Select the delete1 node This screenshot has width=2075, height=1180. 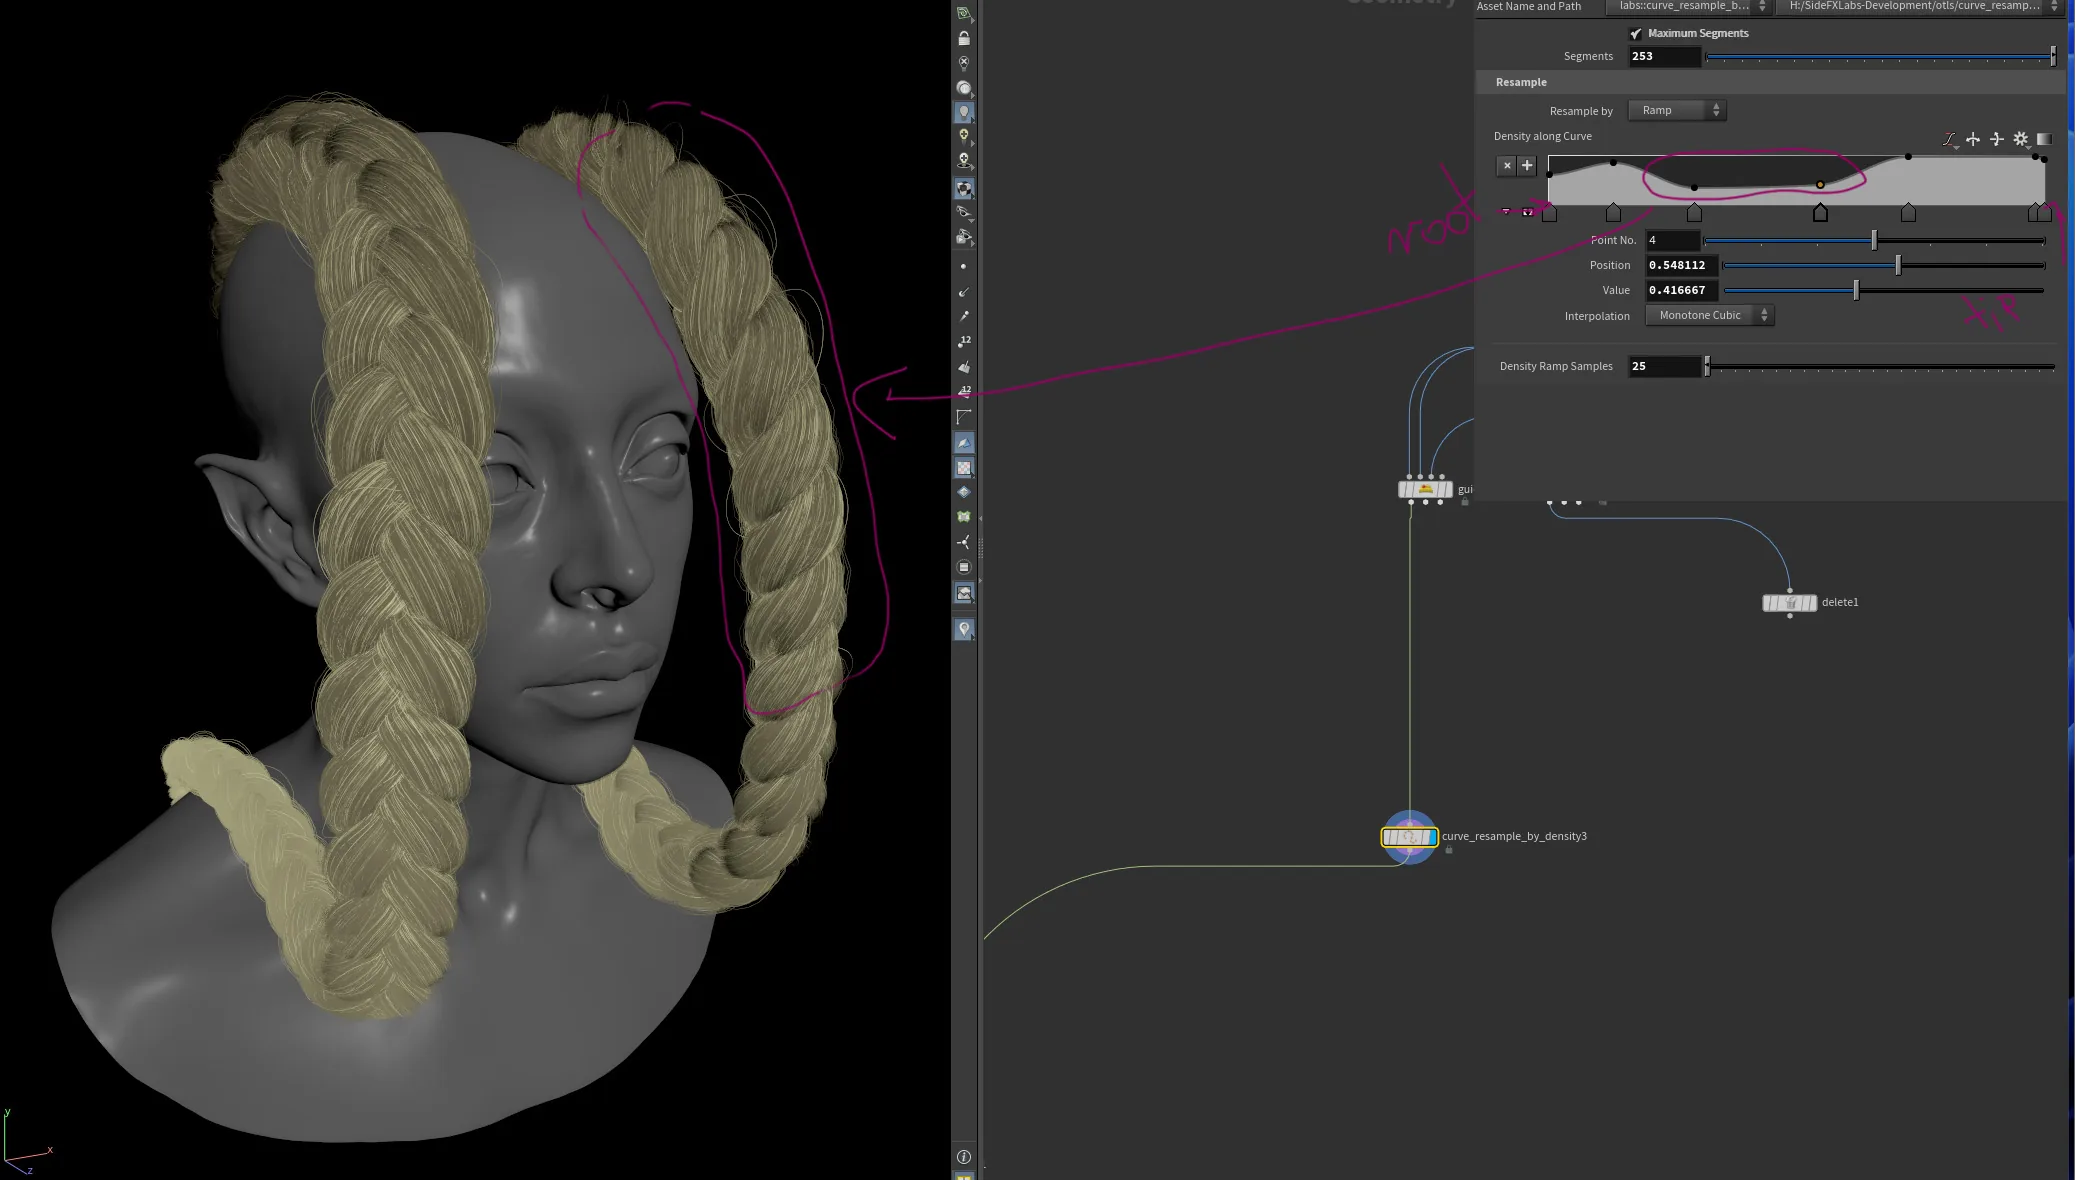tap(1789, 603)
